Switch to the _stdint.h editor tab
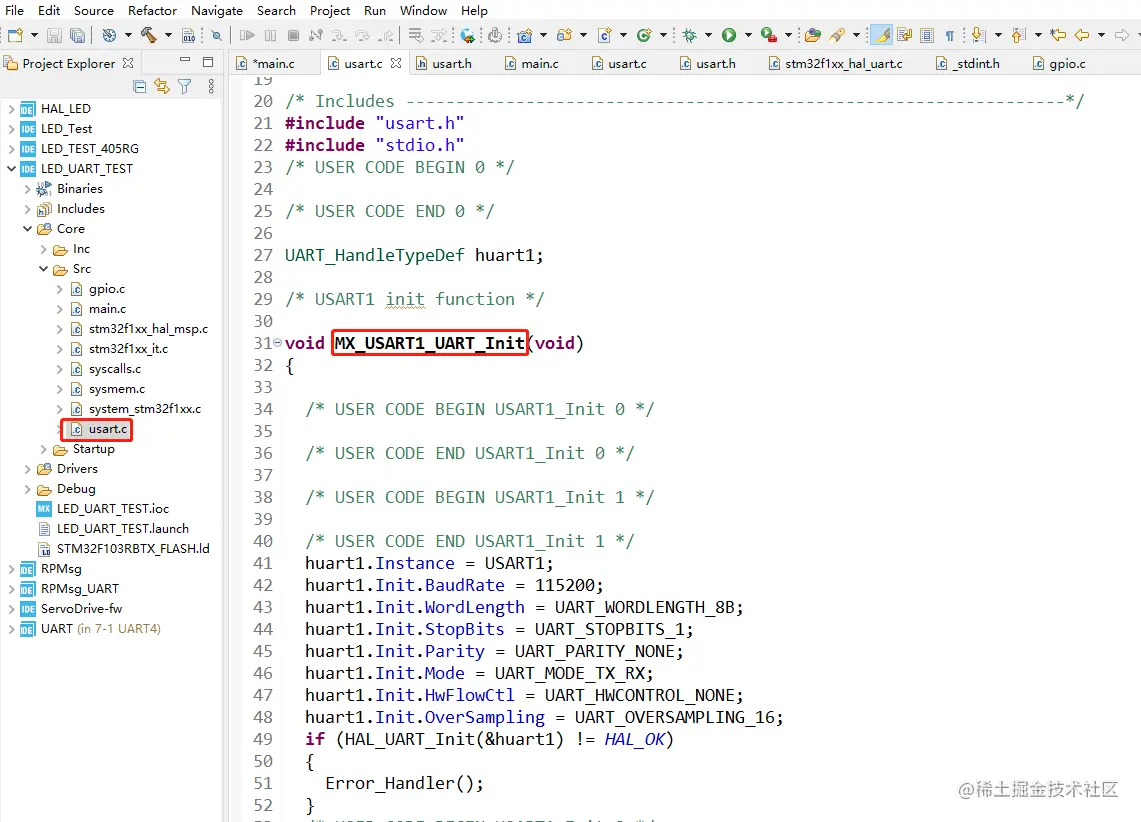1141x822 pixels. [969, 63]
